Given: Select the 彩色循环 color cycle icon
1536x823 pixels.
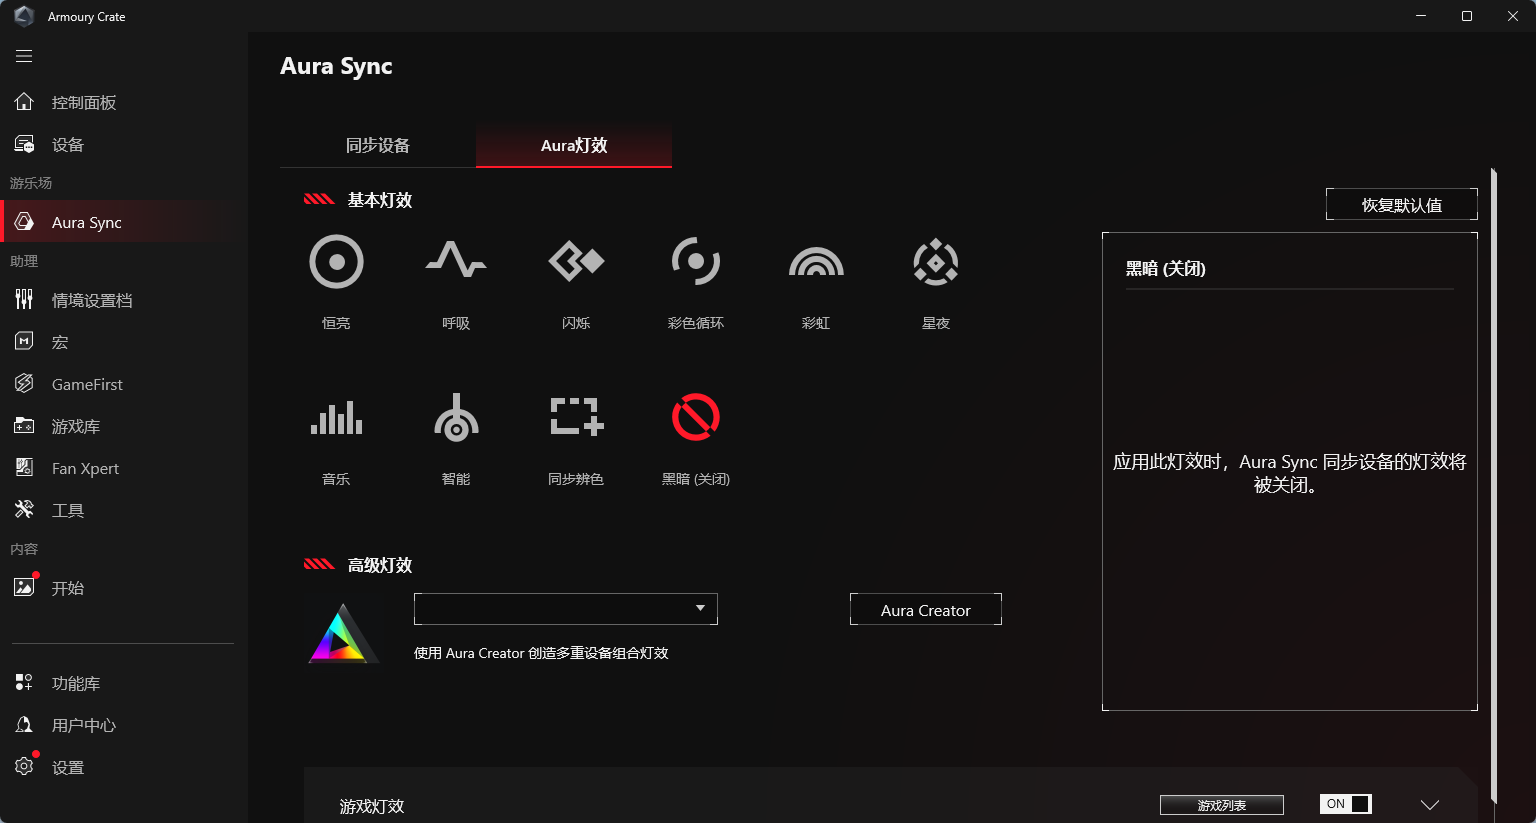Looking at the screenshot, I should [696, 262].
